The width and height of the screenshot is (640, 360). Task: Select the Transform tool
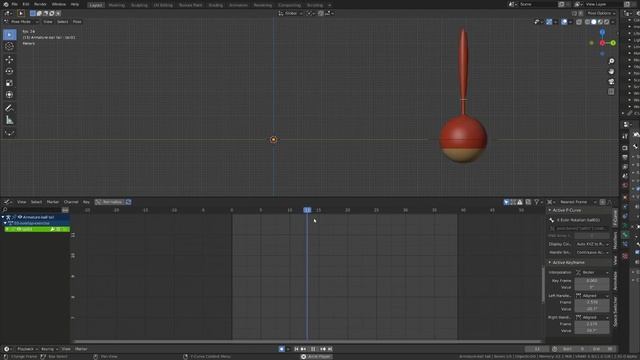[x=9, y=95]
